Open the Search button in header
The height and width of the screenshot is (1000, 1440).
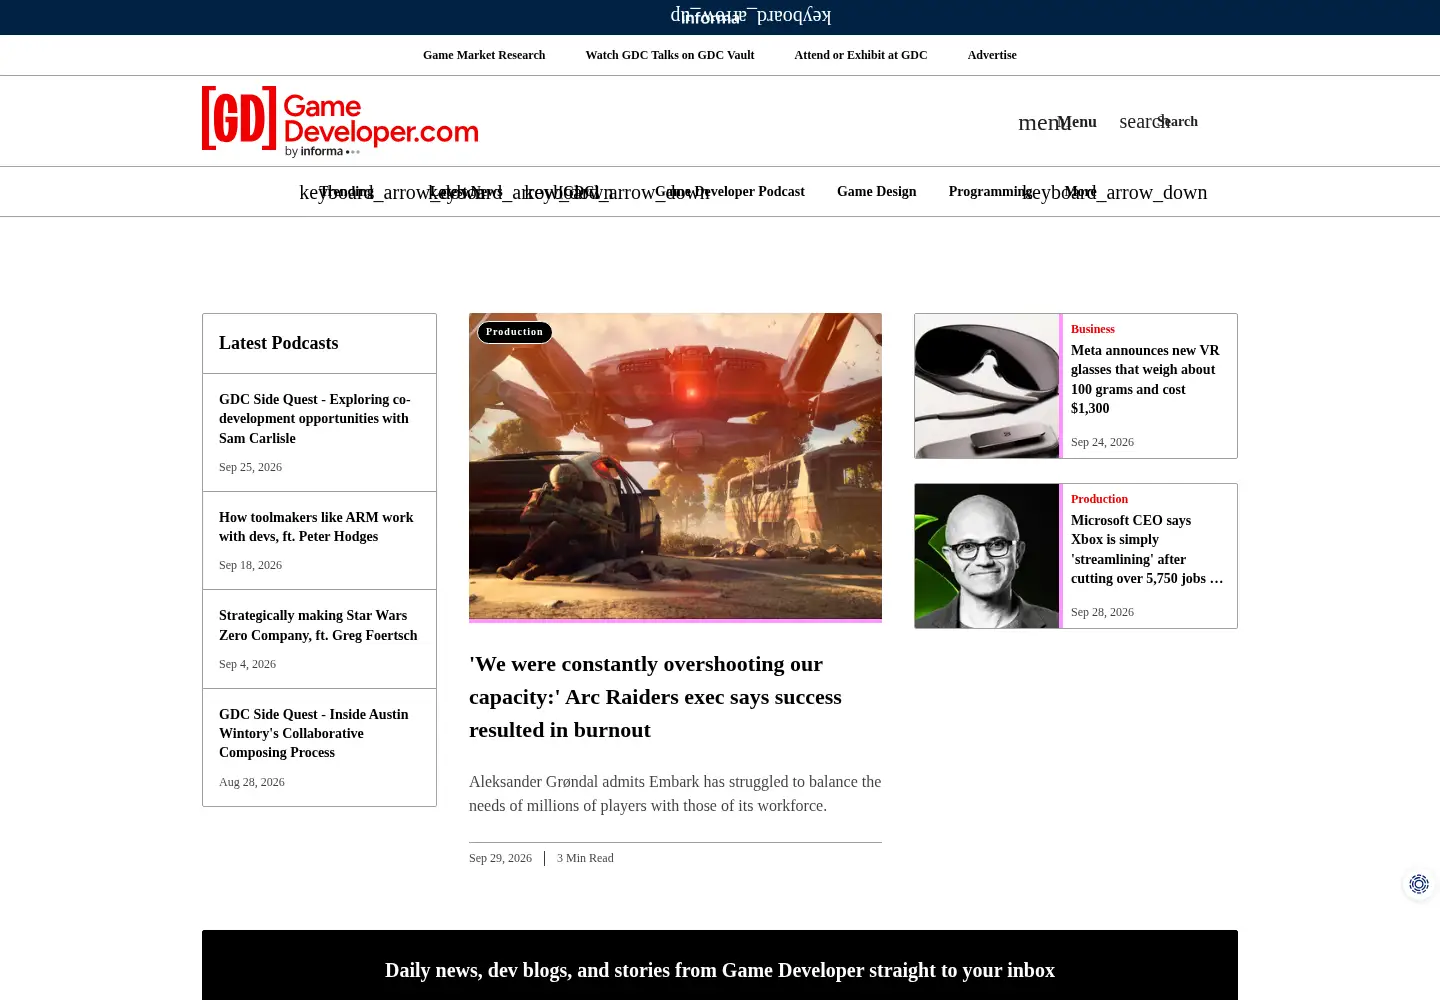1158,122
